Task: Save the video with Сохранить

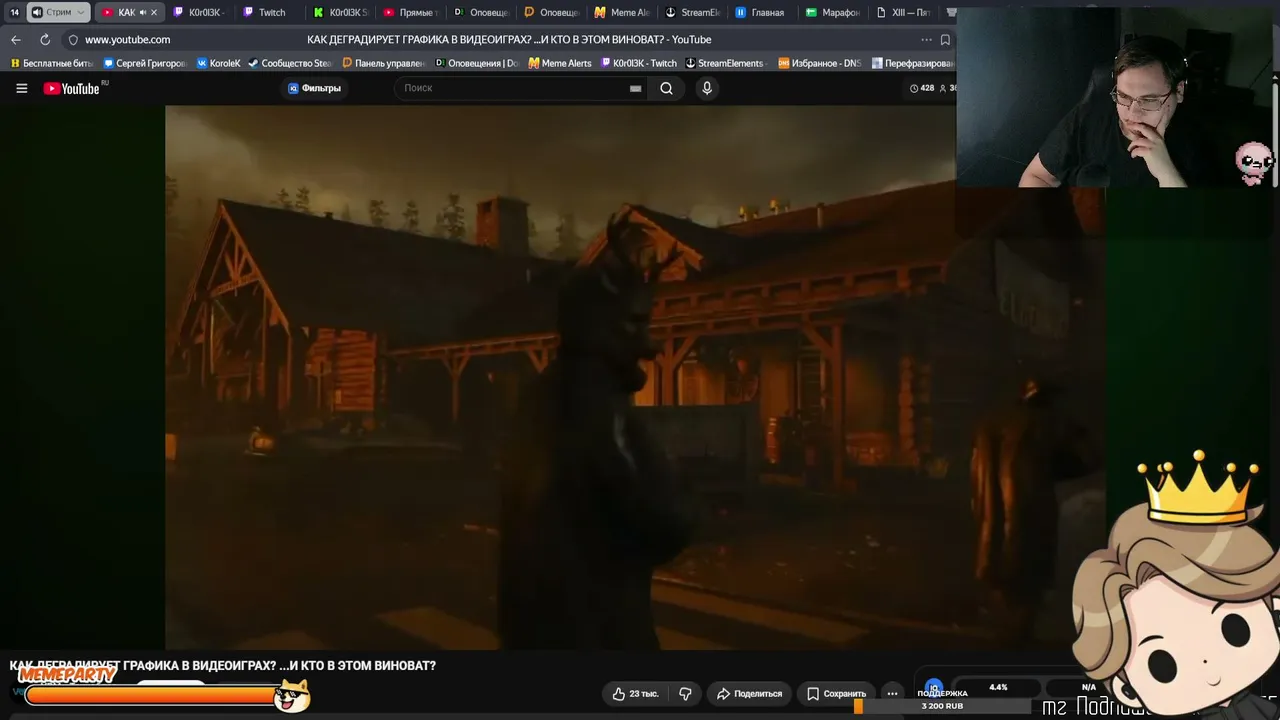Action: pyautogui.click(x=837, y=693)
